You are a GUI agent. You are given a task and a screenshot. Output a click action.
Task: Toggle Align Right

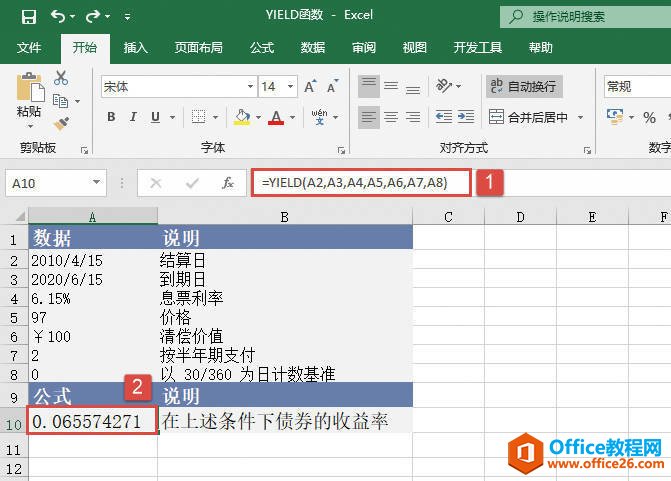point(413,117)
